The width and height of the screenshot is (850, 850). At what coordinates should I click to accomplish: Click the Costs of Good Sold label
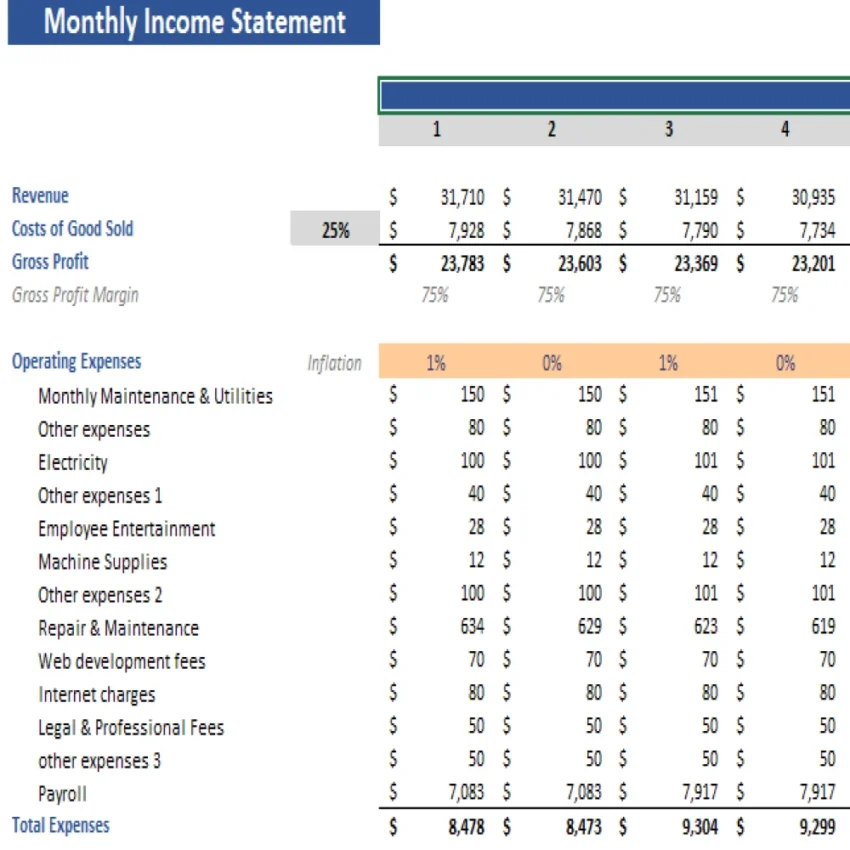point(72,228)
